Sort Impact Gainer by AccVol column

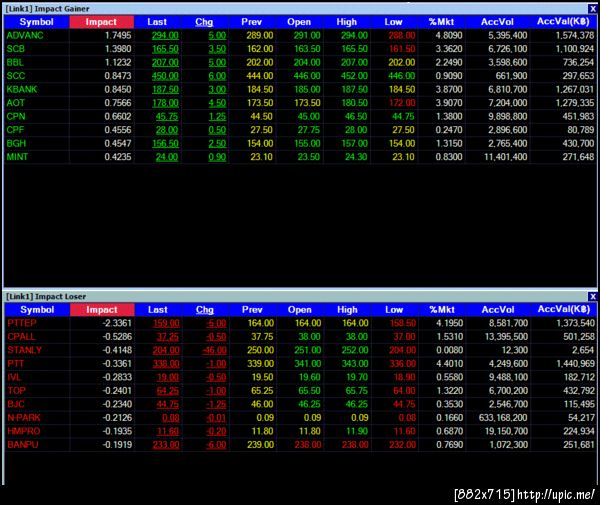pos(497,22)
